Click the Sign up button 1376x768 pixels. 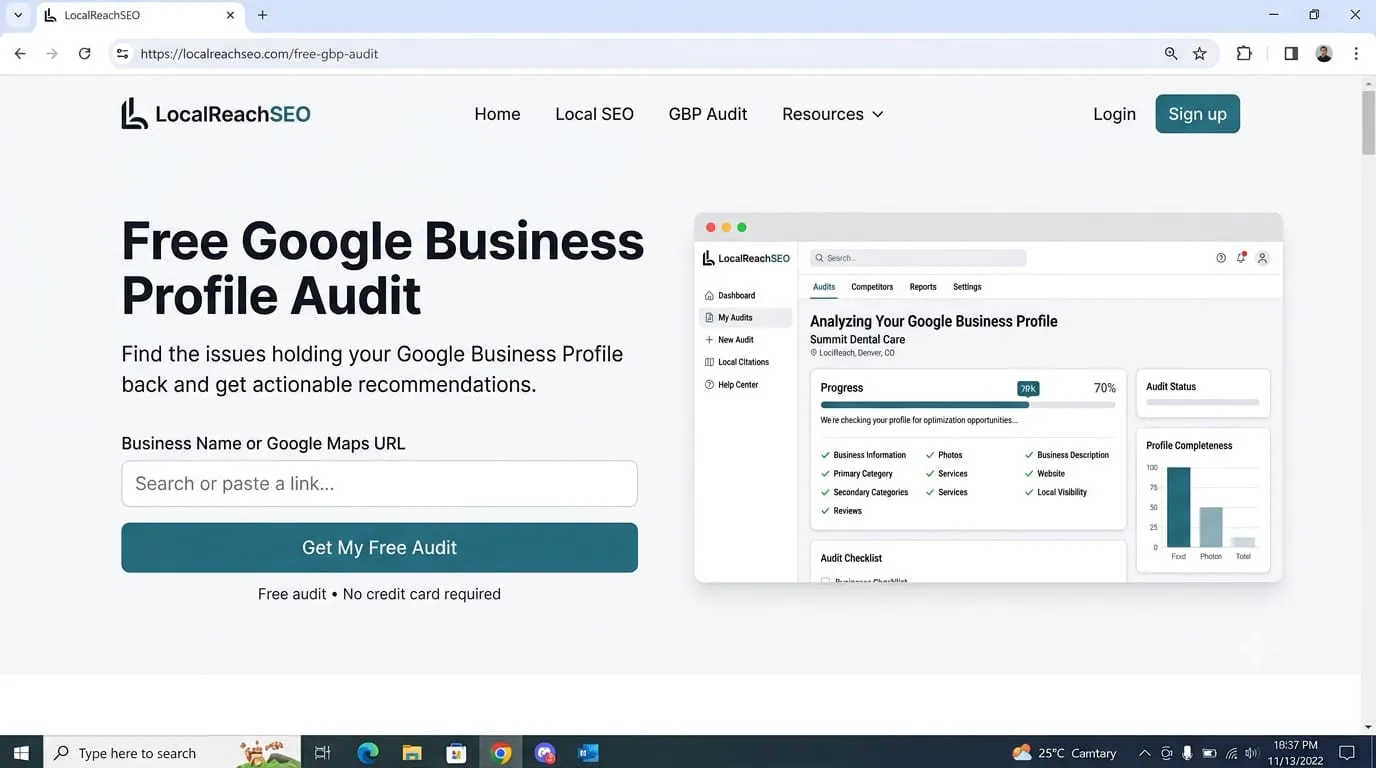click(1197, 114)
